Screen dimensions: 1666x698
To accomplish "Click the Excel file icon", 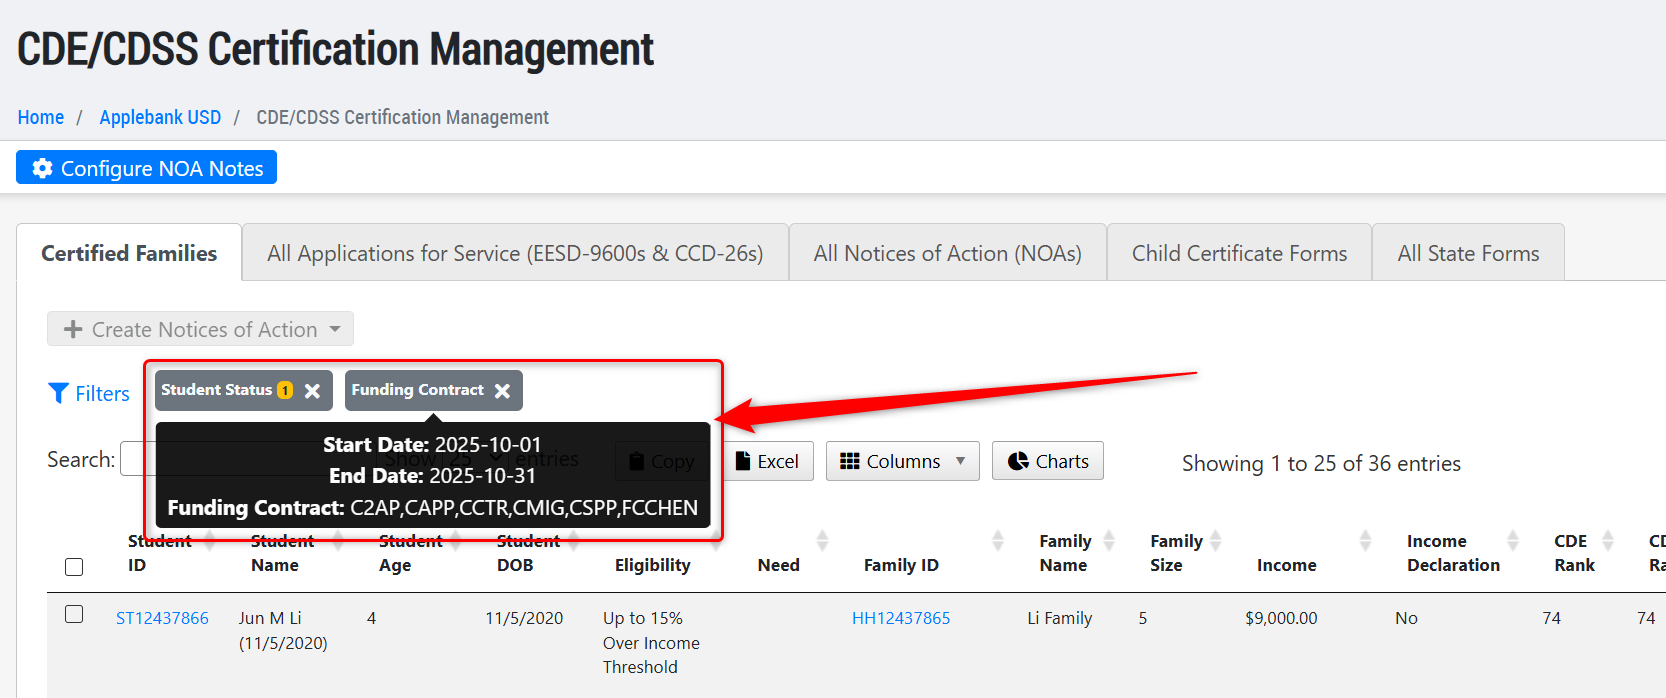I will tap(743, 461).
